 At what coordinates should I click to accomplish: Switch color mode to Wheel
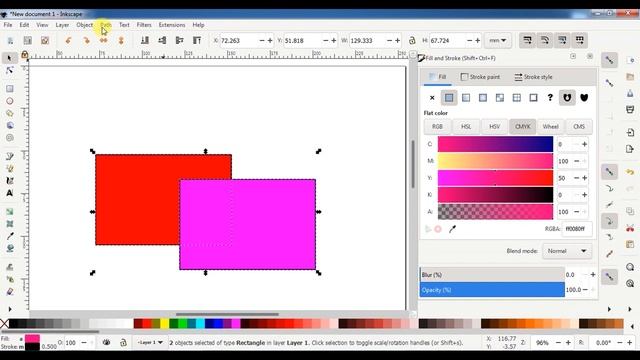click(x=551, y=127)
